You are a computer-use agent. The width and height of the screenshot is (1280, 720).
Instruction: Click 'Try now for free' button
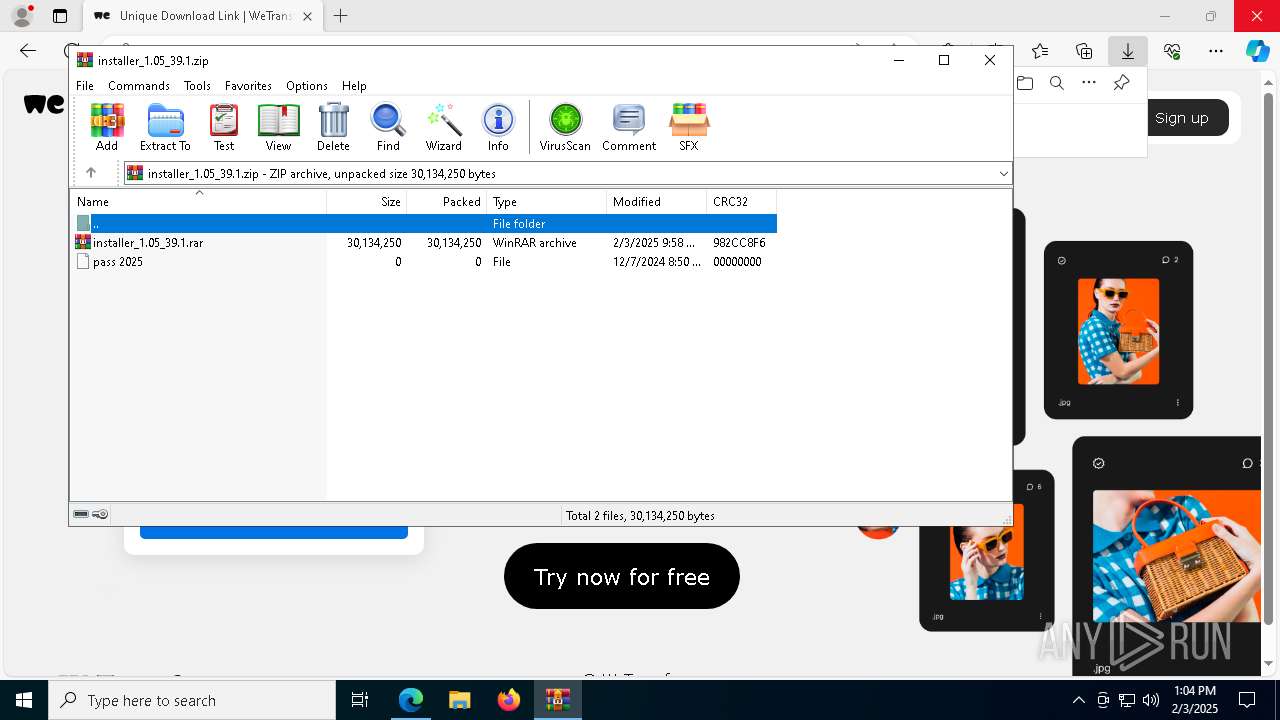click(622, 576)
